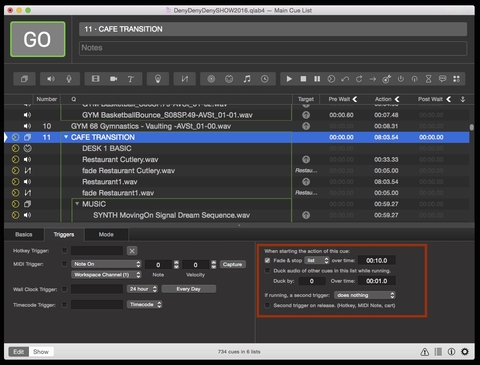Add a Pause cue using the pause icon

[x=317, y=79]
